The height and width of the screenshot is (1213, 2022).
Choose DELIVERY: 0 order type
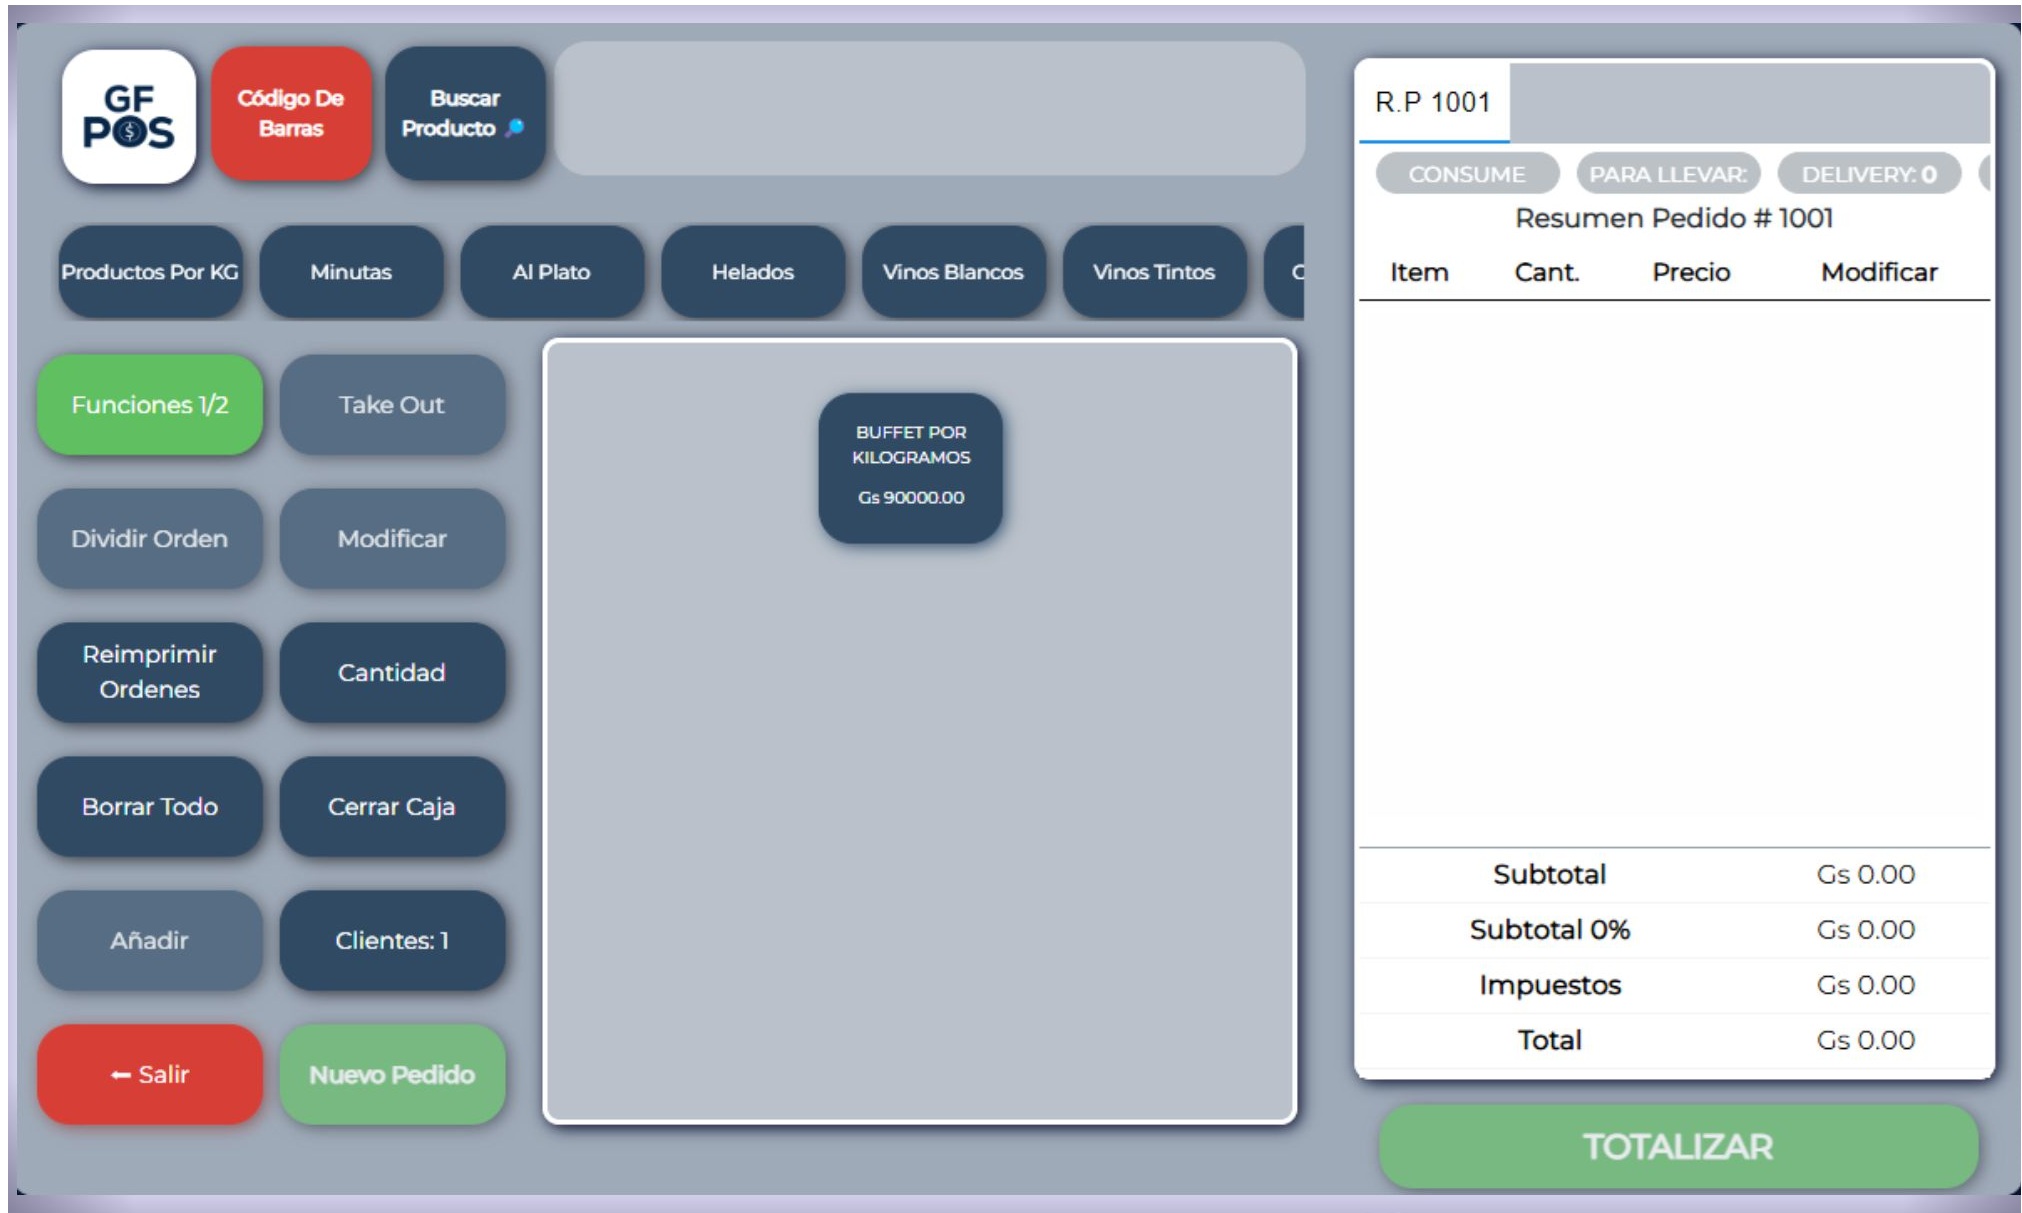pos(1868,174)
